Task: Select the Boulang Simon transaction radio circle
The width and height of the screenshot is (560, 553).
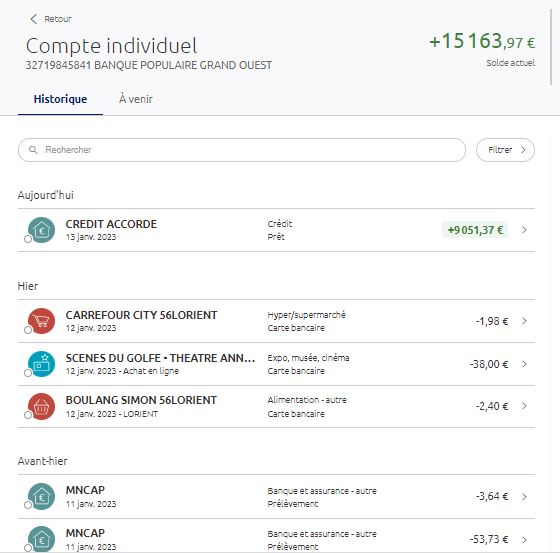Action: click(x=28, y=415)
